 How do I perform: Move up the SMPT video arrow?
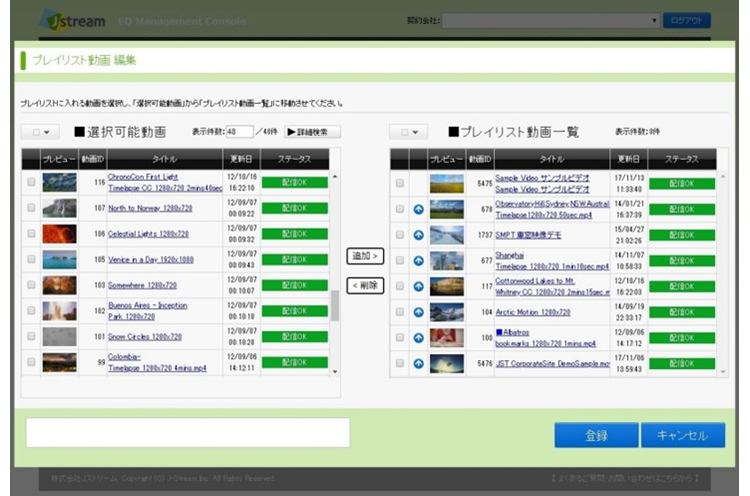[419, 235]
